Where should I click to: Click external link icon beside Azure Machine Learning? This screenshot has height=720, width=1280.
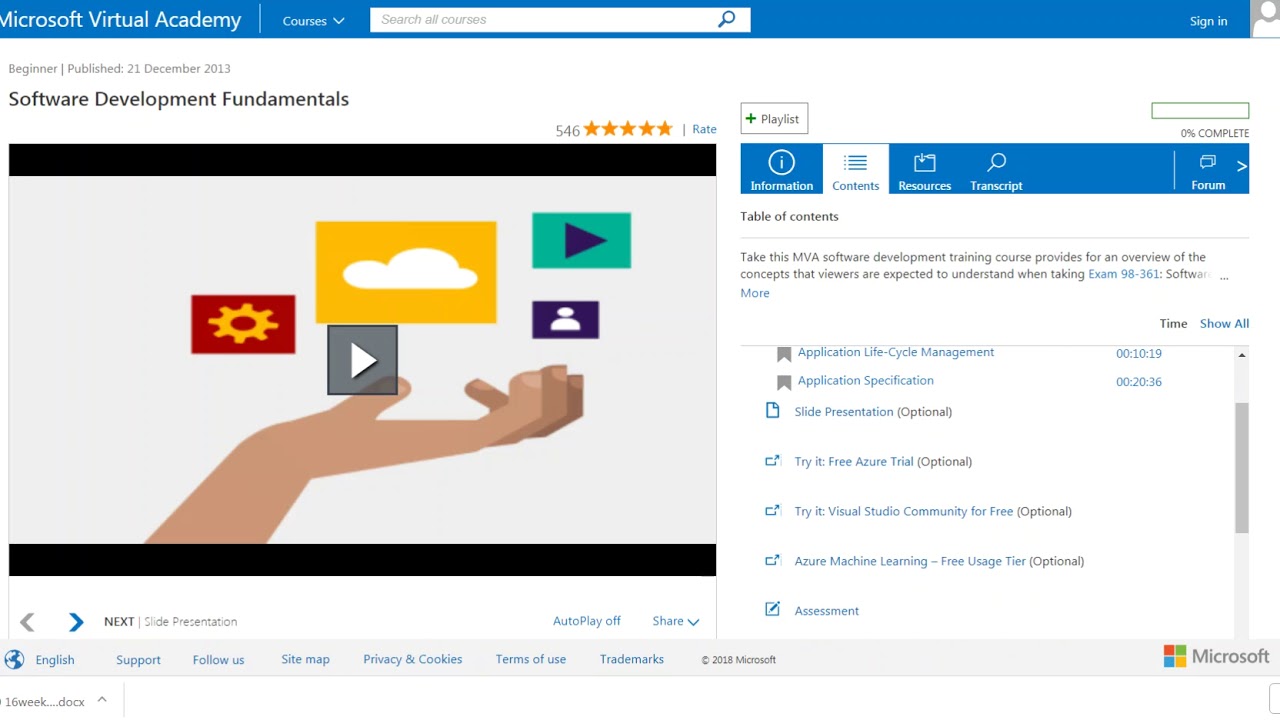tap(772, 561)
